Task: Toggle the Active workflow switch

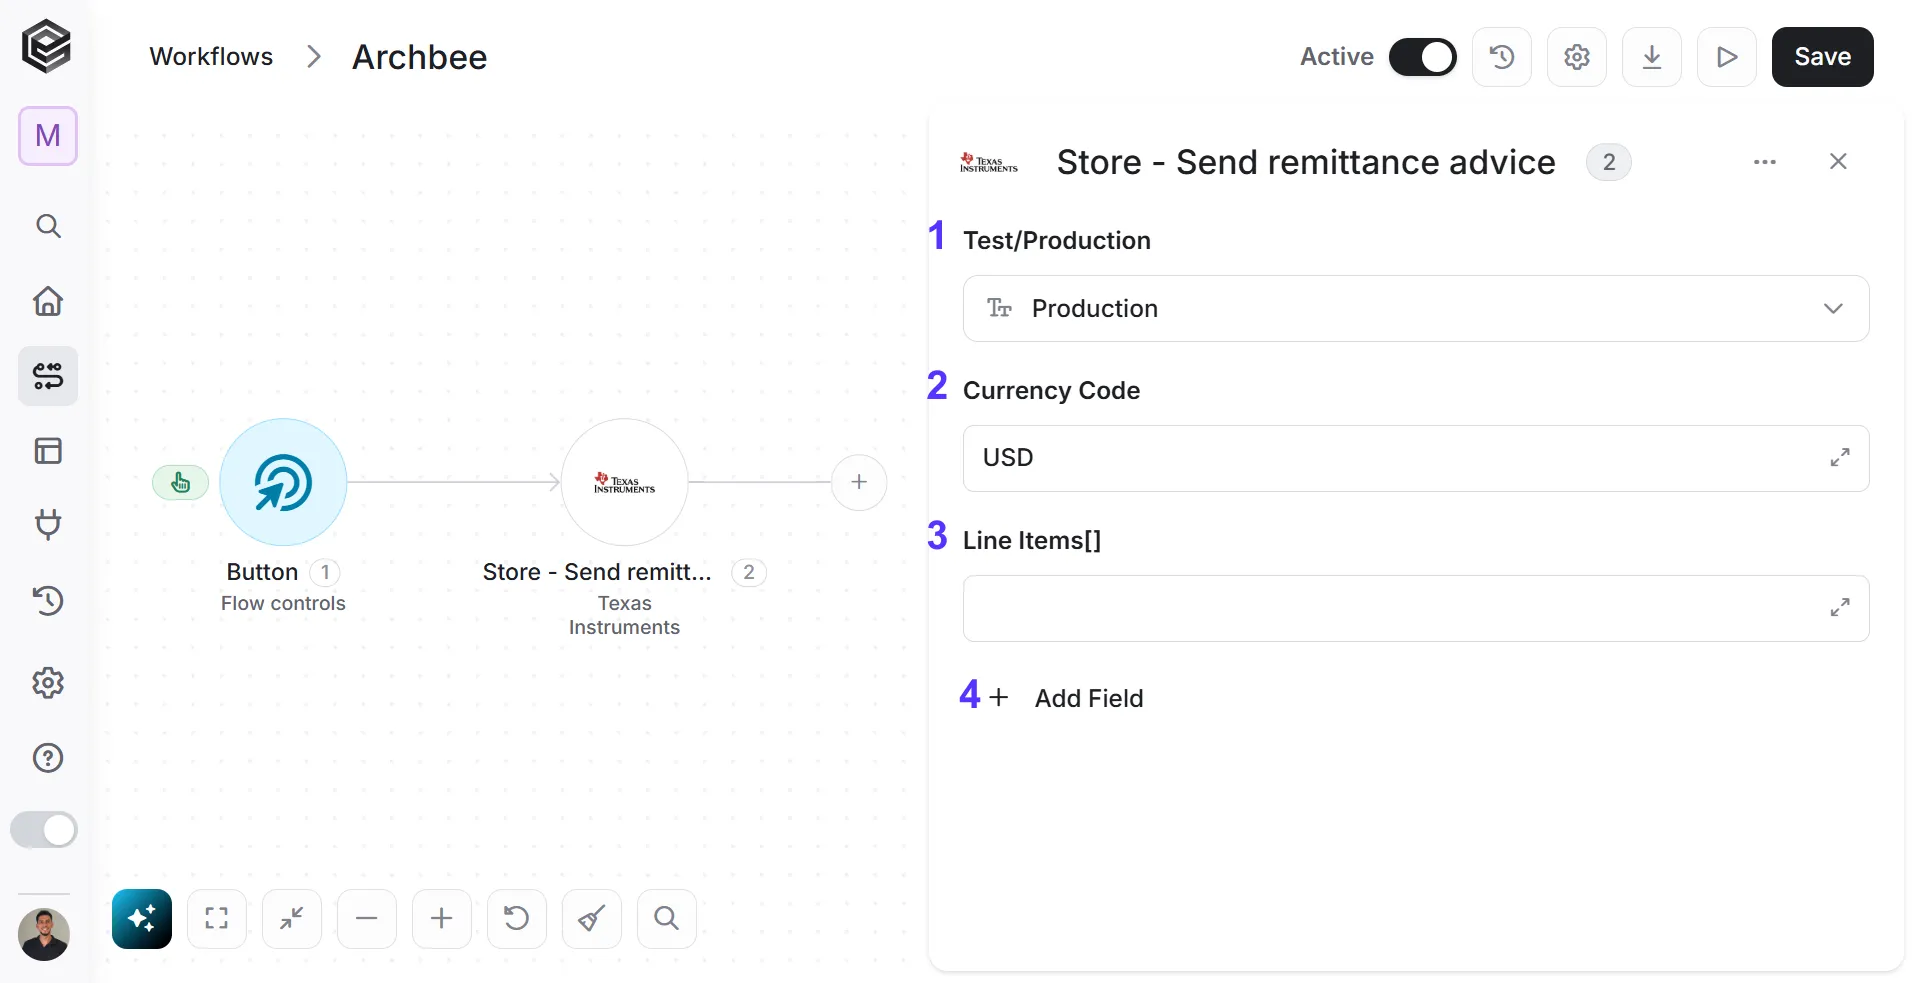Action: click(x=1422, y=57)
